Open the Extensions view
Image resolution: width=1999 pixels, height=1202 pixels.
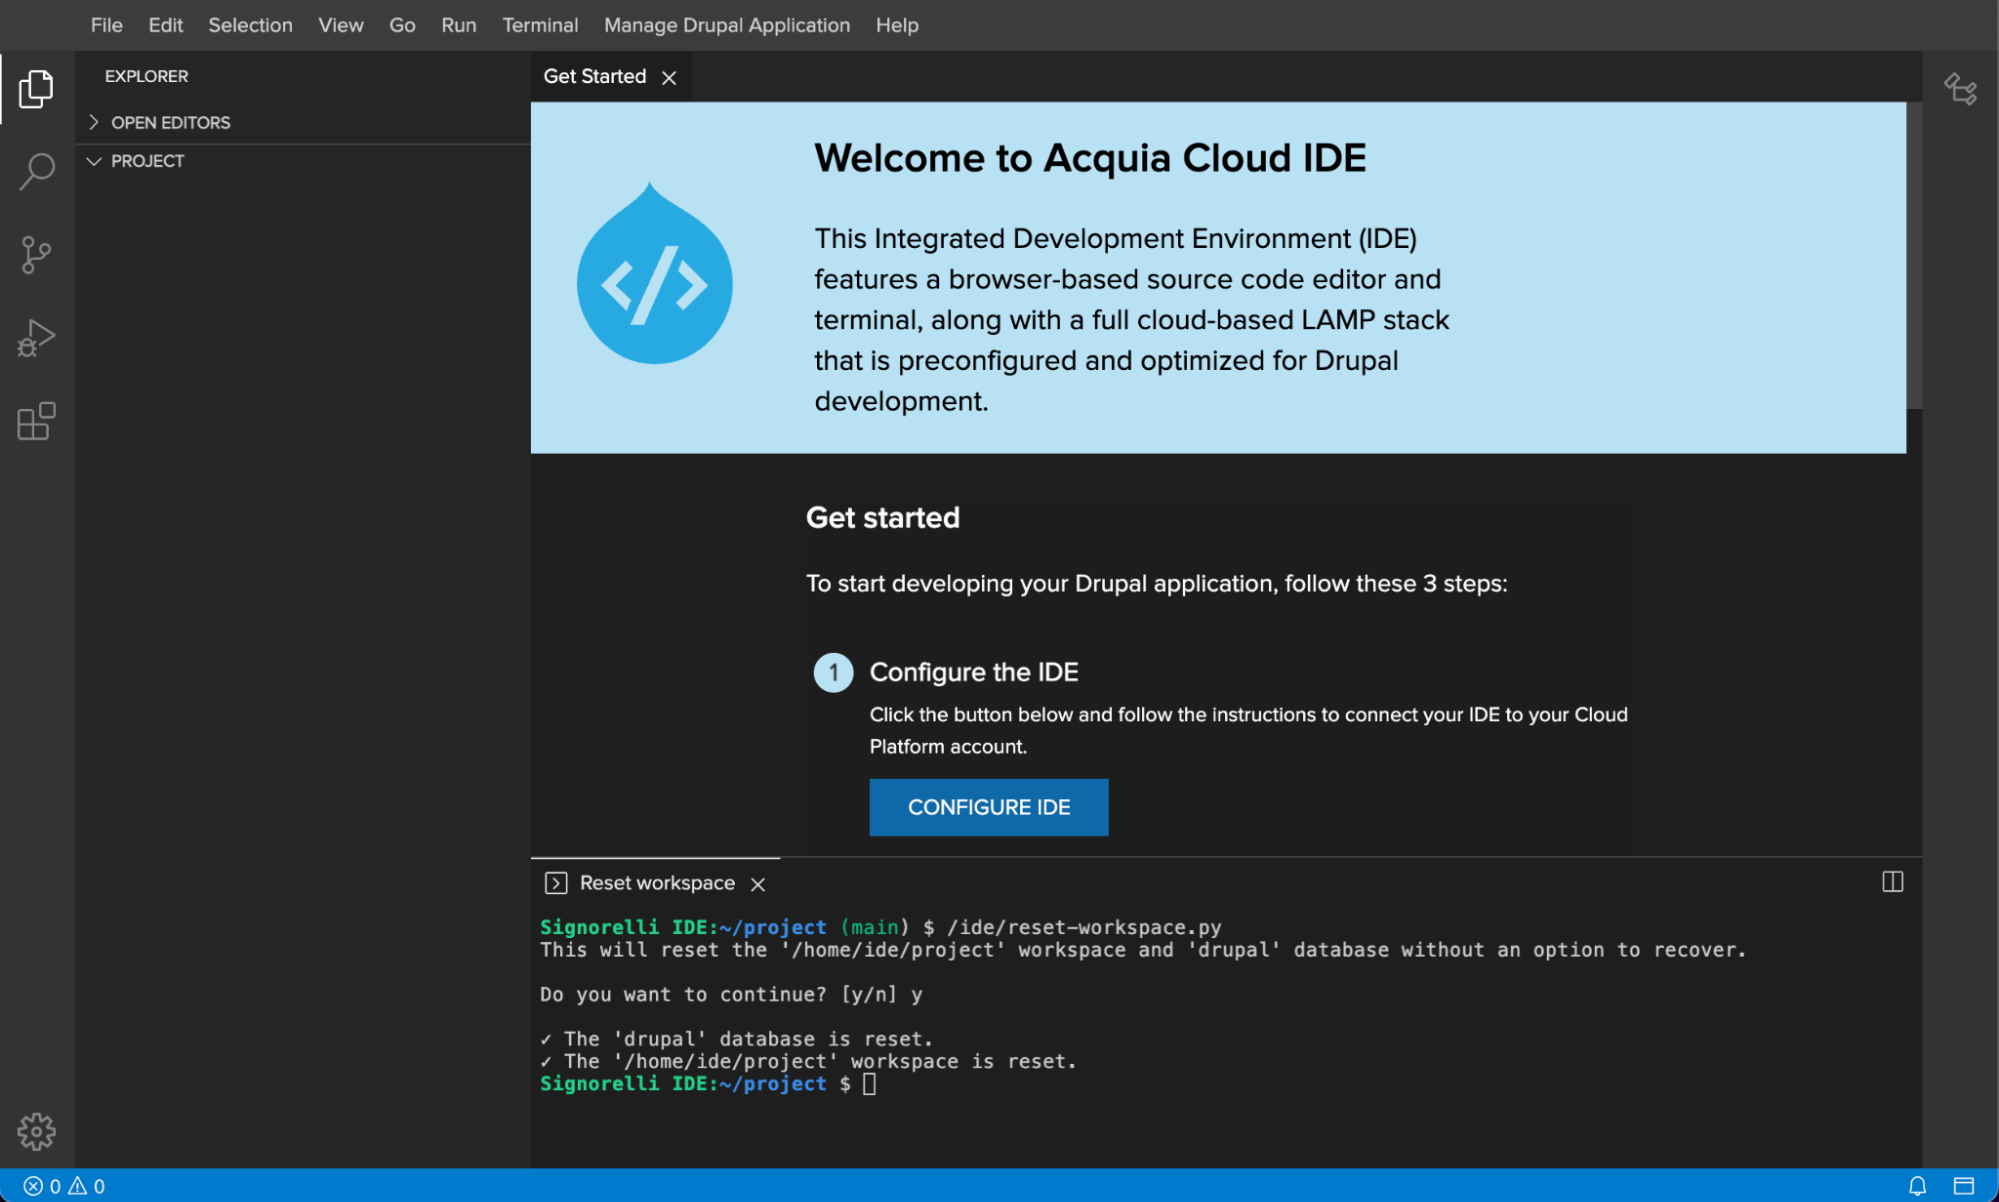click(x=36, y=421)
